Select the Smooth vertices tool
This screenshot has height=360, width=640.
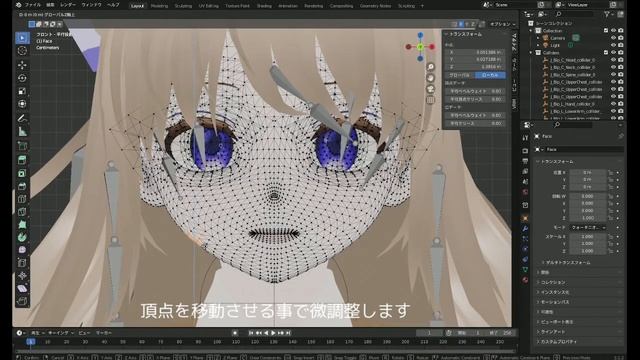[x=22, y=249]
